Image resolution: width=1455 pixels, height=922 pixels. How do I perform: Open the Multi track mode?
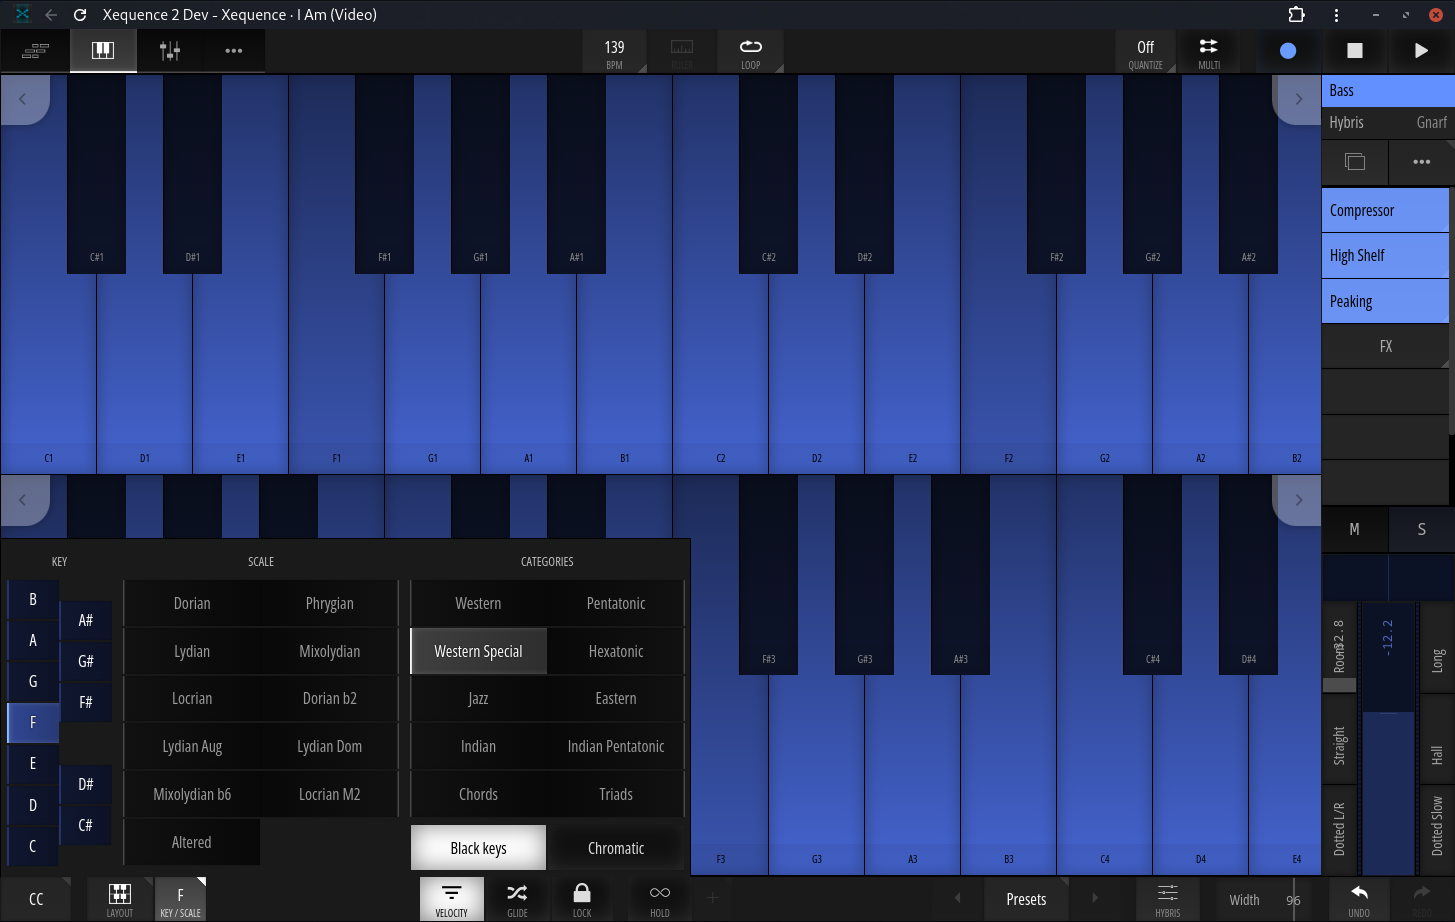(x=1209, y=52)
